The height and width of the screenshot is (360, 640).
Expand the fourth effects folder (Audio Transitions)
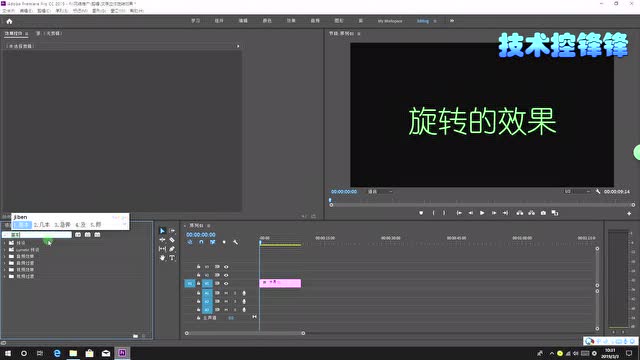click(5, 263)
